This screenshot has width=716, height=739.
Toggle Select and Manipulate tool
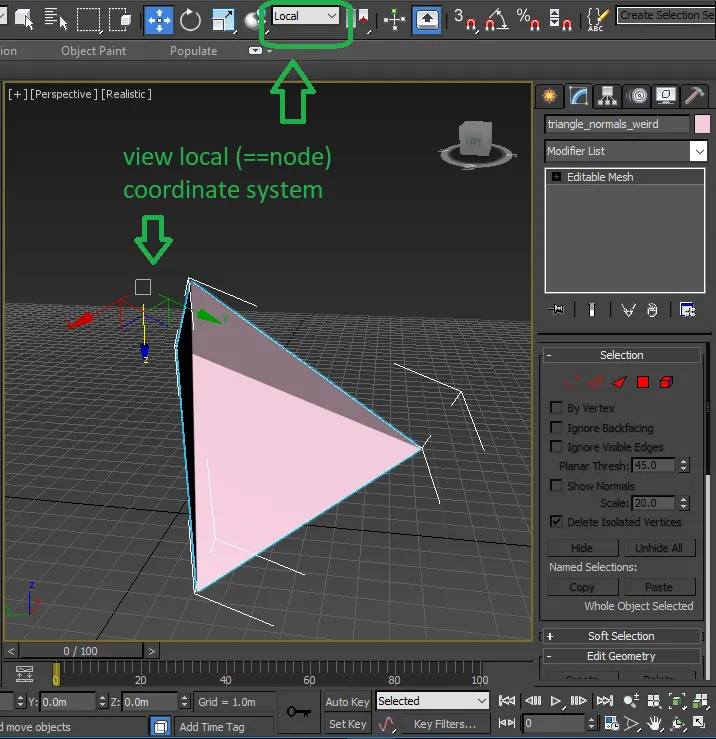394,20
